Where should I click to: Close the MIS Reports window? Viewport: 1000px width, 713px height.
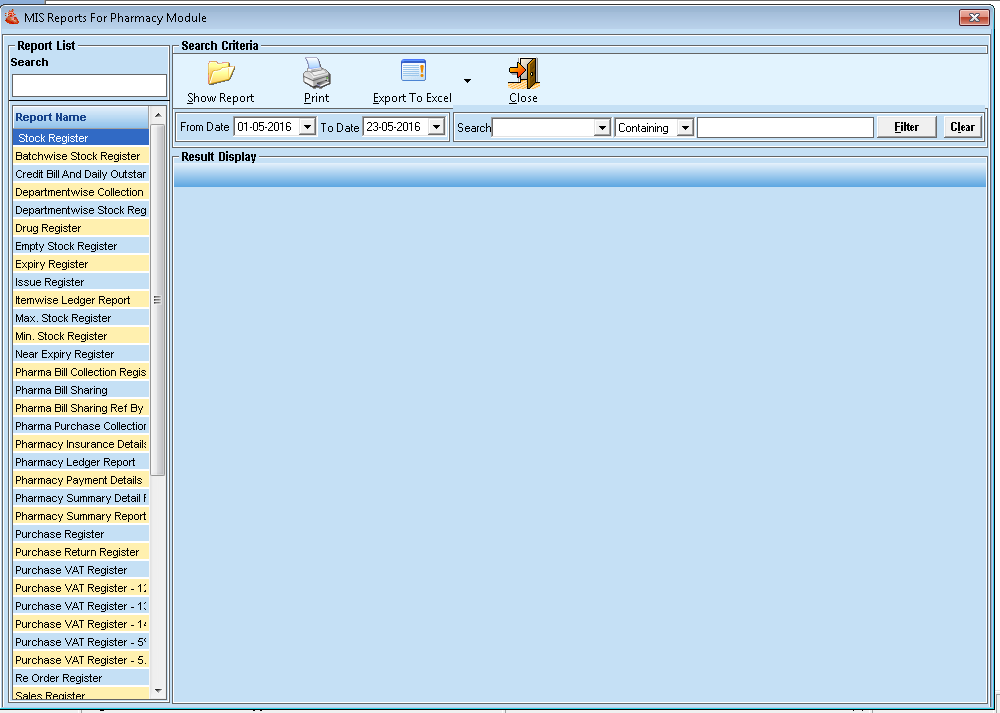[x=973, y=17]
